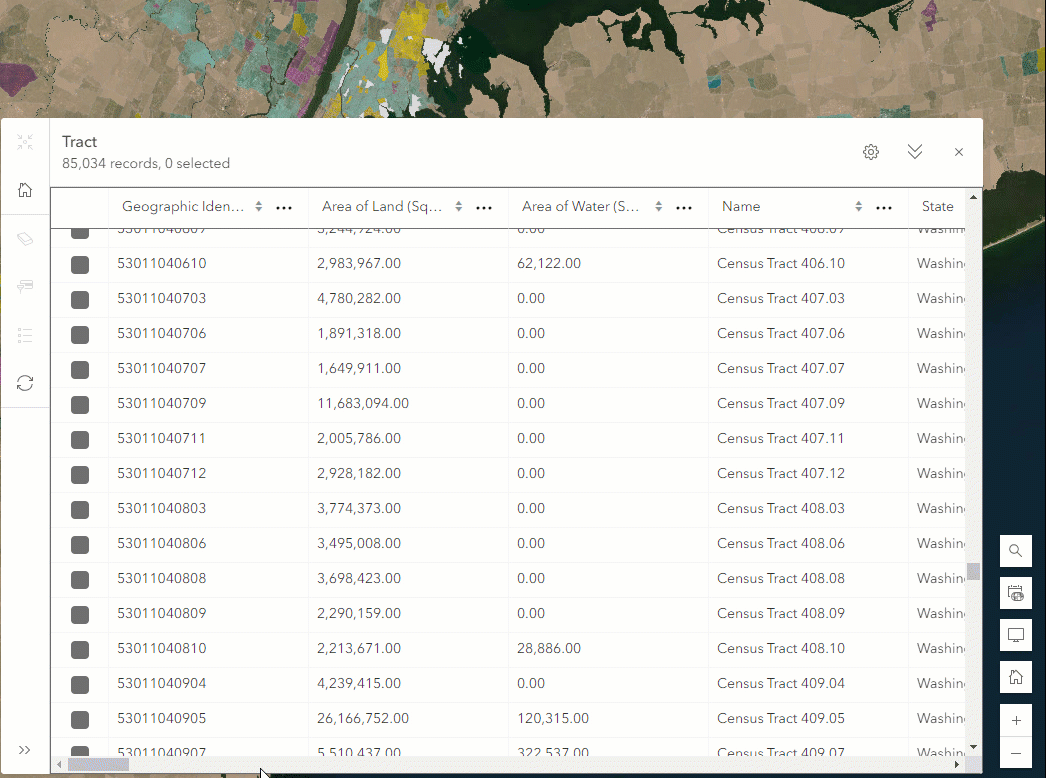Collapse the Tract table with the chevron
This screenshot has width=1046, height=778.
[915, 151]
